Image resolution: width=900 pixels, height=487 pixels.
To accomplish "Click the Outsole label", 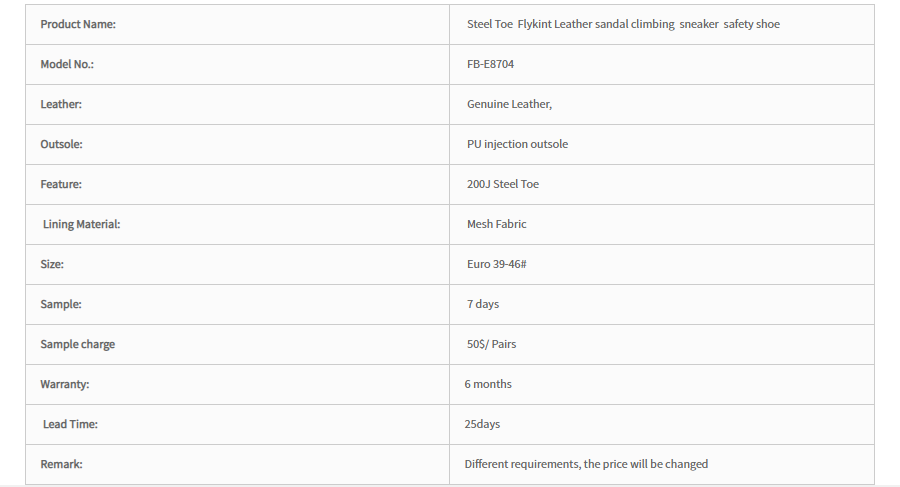I will tap(61, 144).
